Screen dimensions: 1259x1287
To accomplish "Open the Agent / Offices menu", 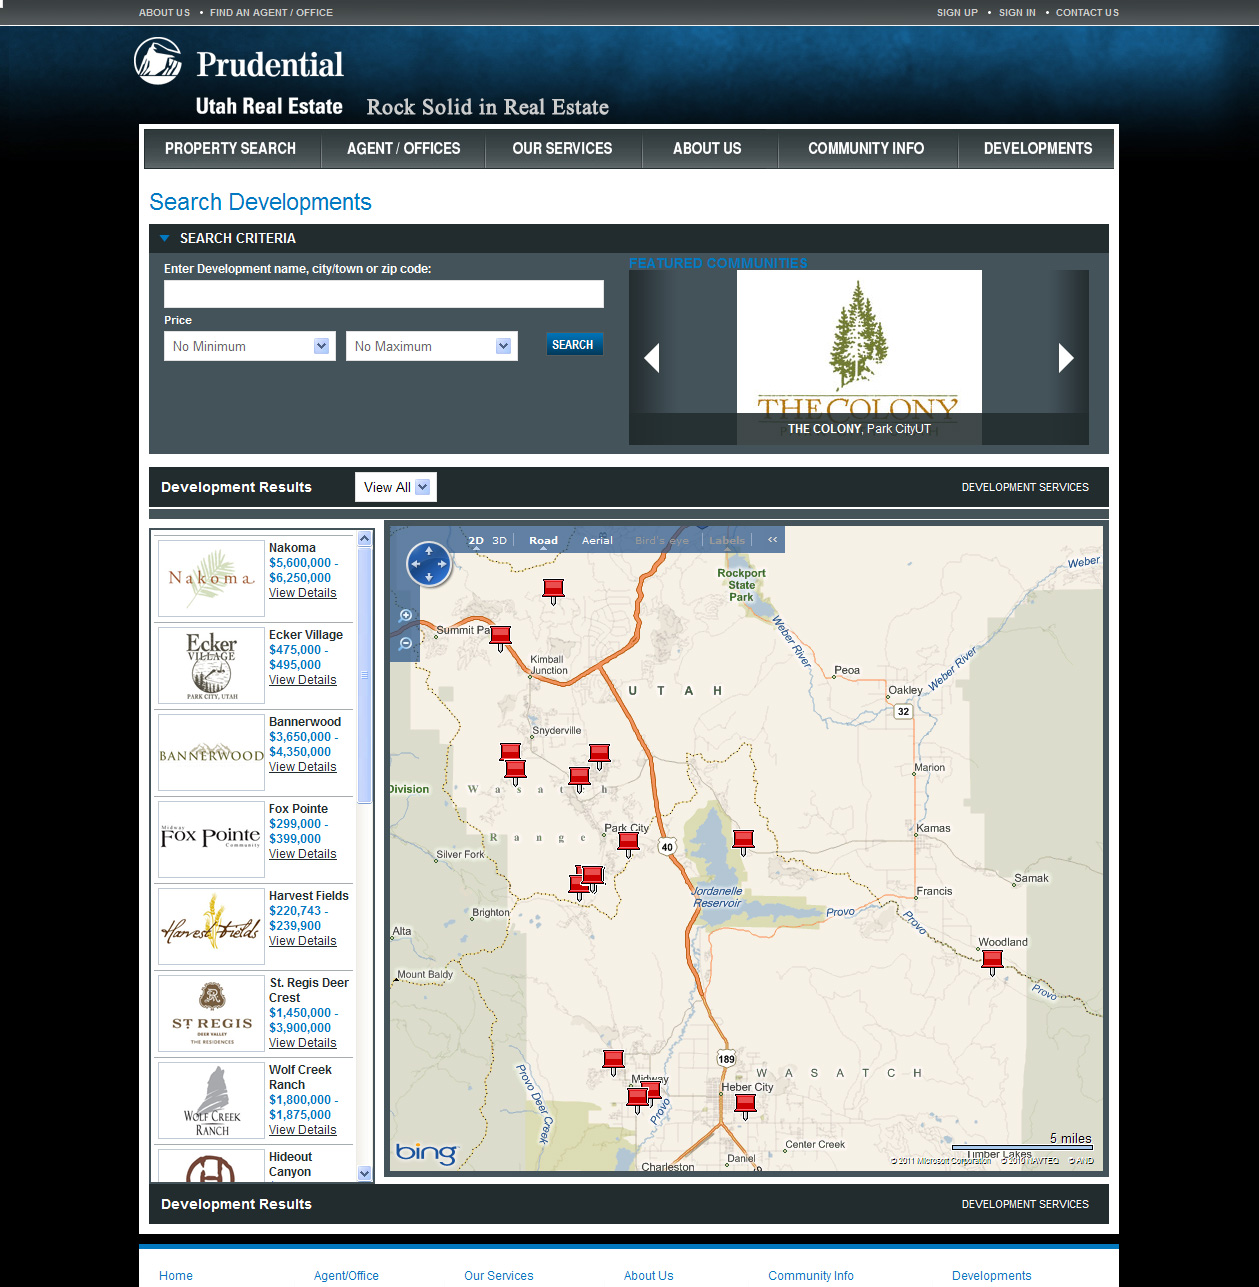I will click(x=404, y=148).
